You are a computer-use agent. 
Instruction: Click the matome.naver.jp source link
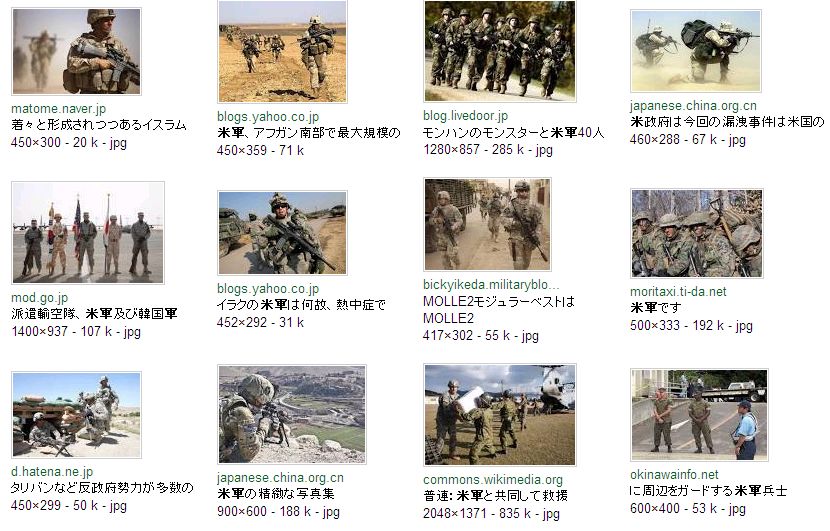[x=58, y=109]
